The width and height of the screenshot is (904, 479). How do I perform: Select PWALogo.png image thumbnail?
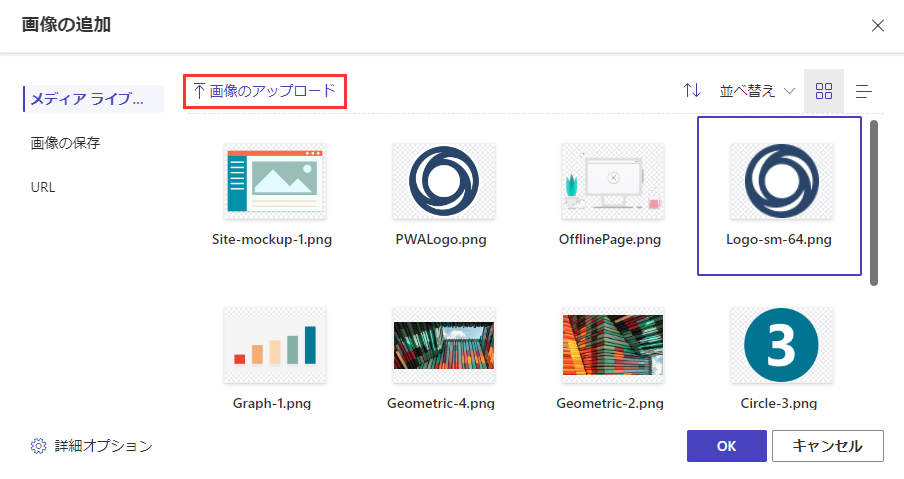coord(444,181)
